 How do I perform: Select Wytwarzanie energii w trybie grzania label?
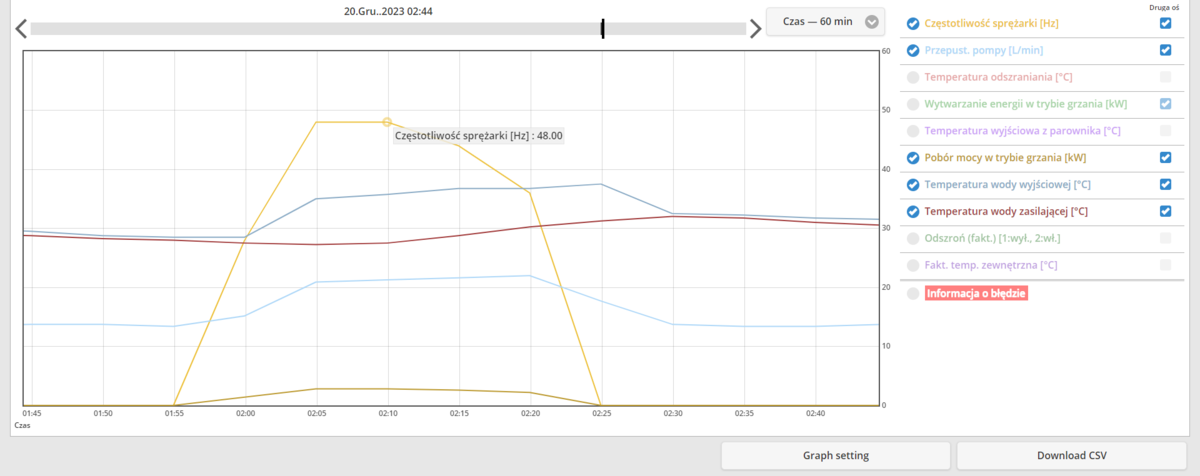(1025, 104)
